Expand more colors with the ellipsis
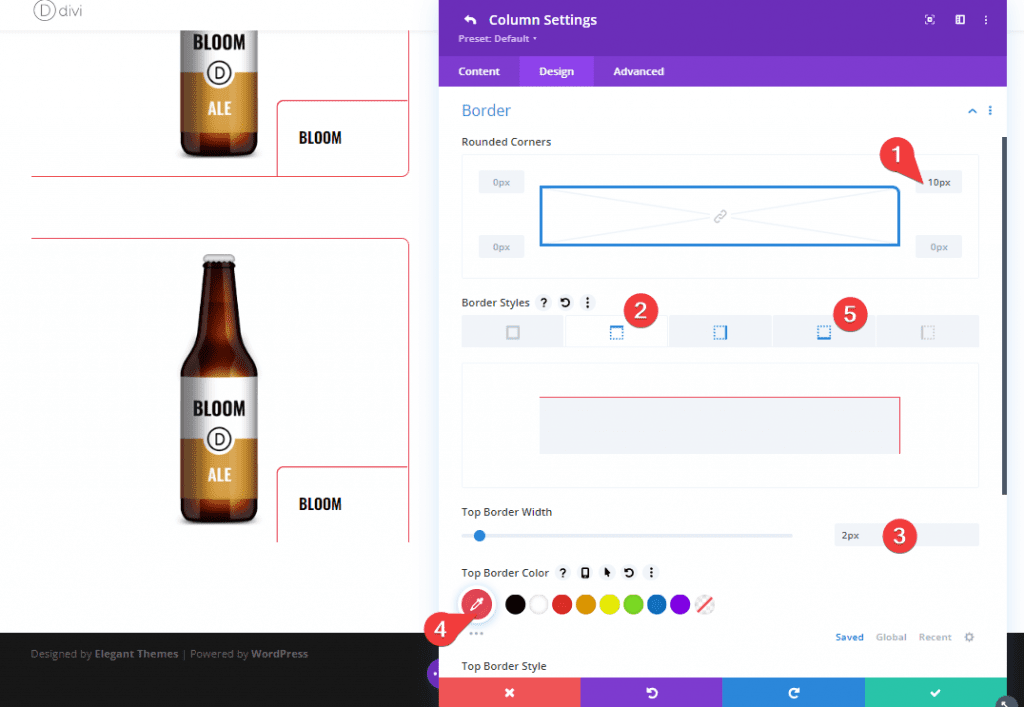 pos(476,633)
